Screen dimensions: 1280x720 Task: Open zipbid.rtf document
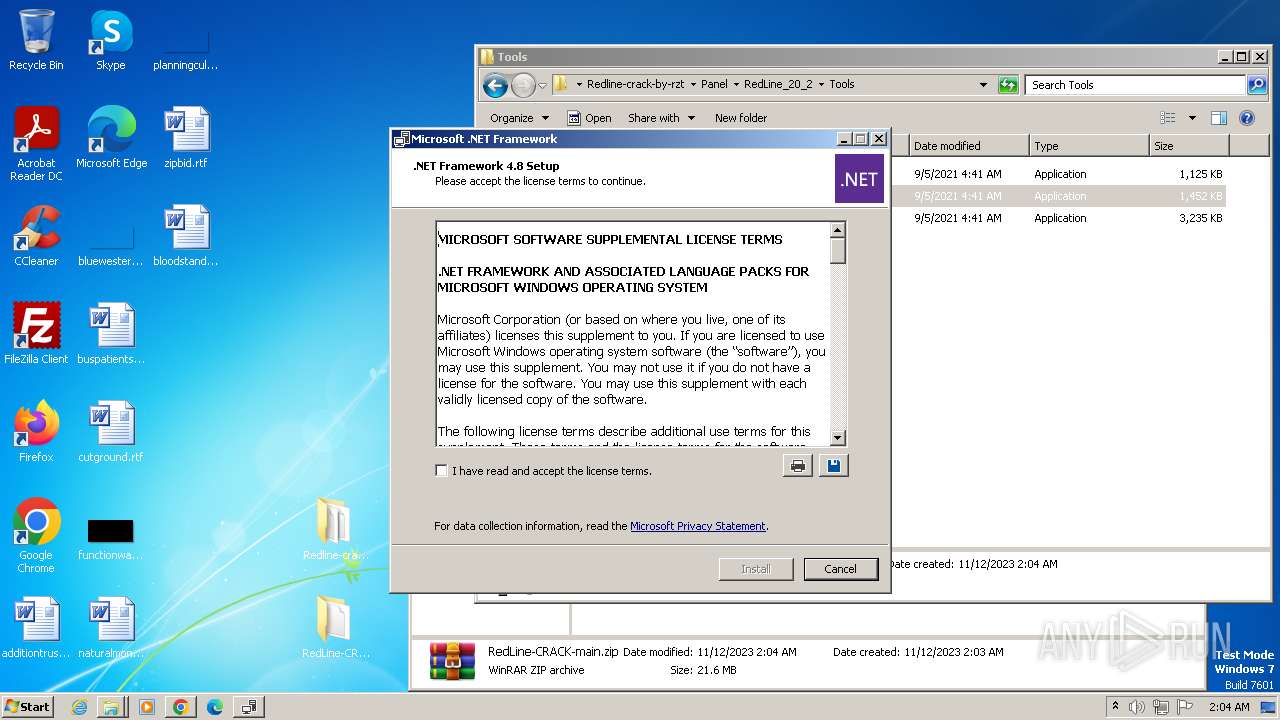pyautogui.click(x=186, y=138)
